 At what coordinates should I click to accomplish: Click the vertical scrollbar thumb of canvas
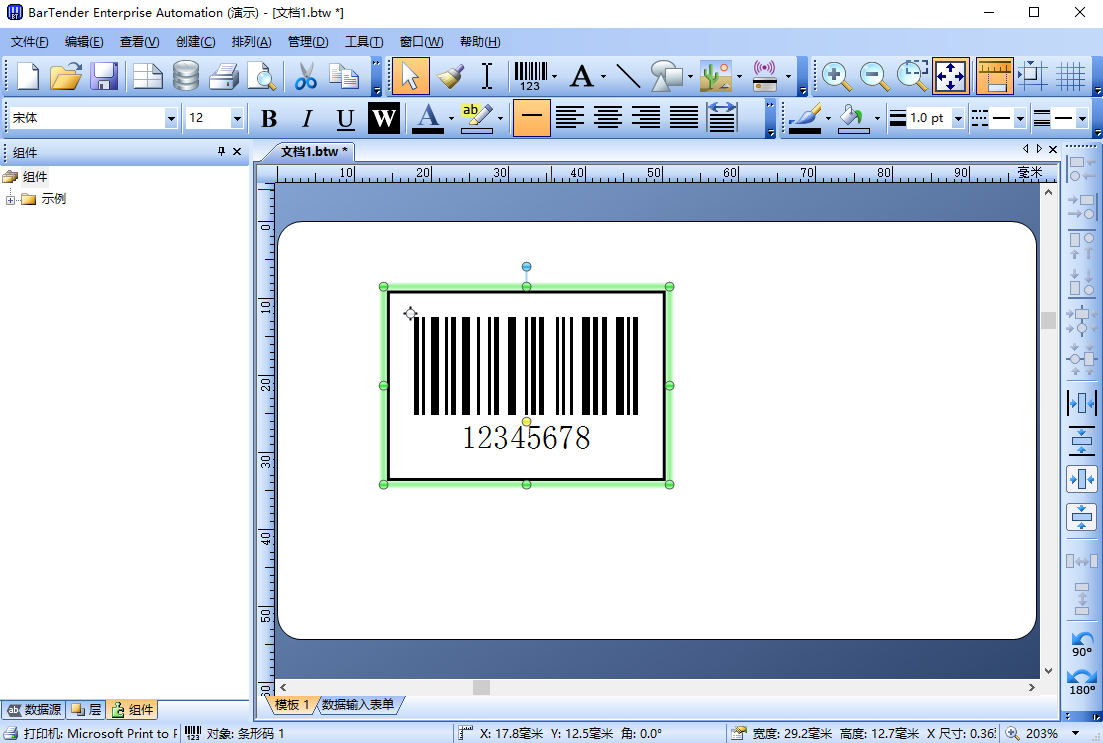[x=1048, y=320]
